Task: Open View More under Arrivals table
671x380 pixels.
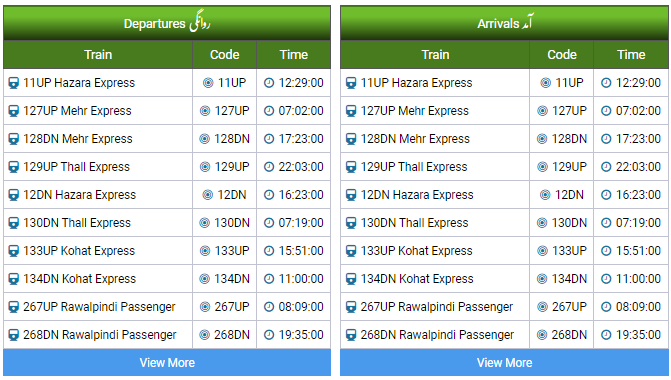Action: pos(504,362)
